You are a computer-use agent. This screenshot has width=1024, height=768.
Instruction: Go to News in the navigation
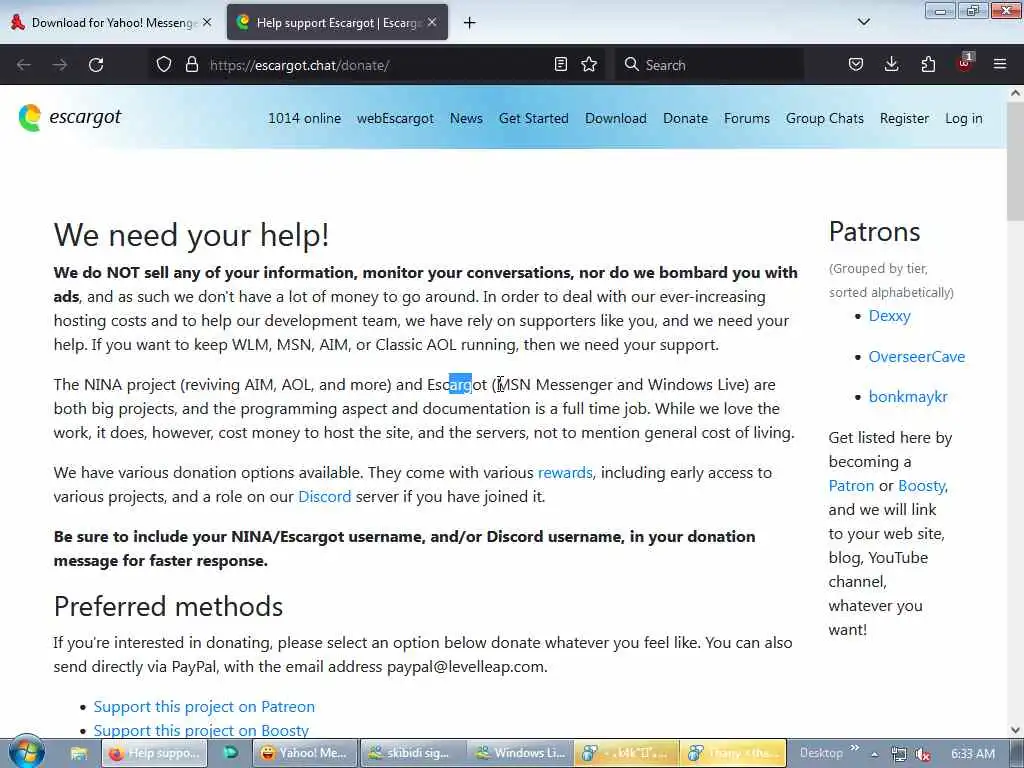(466, 118)
